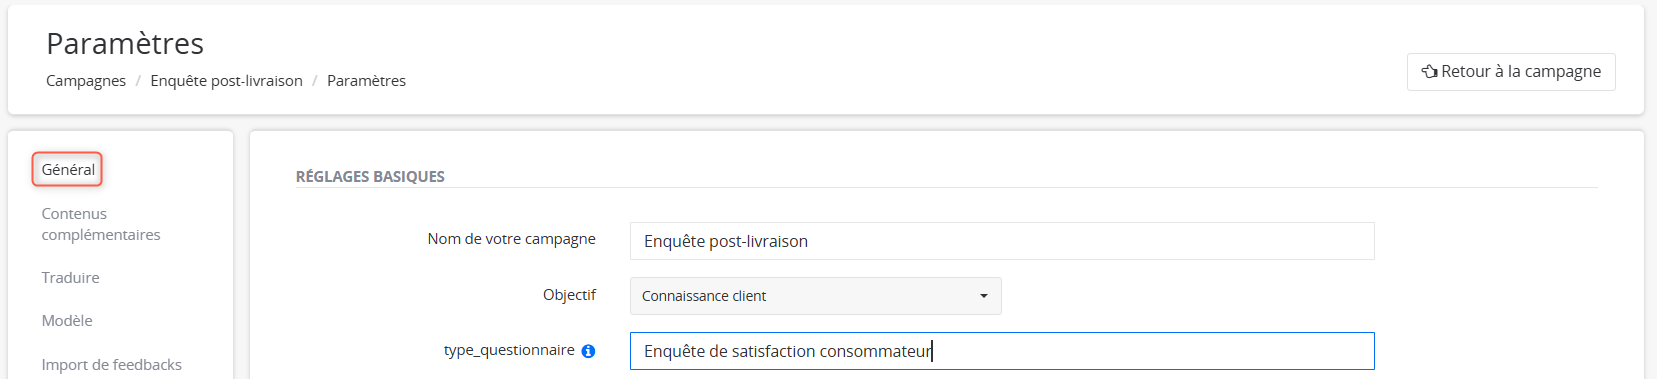
Task: Click into the type_questionnaire text field
Action: coord(1002,351)
